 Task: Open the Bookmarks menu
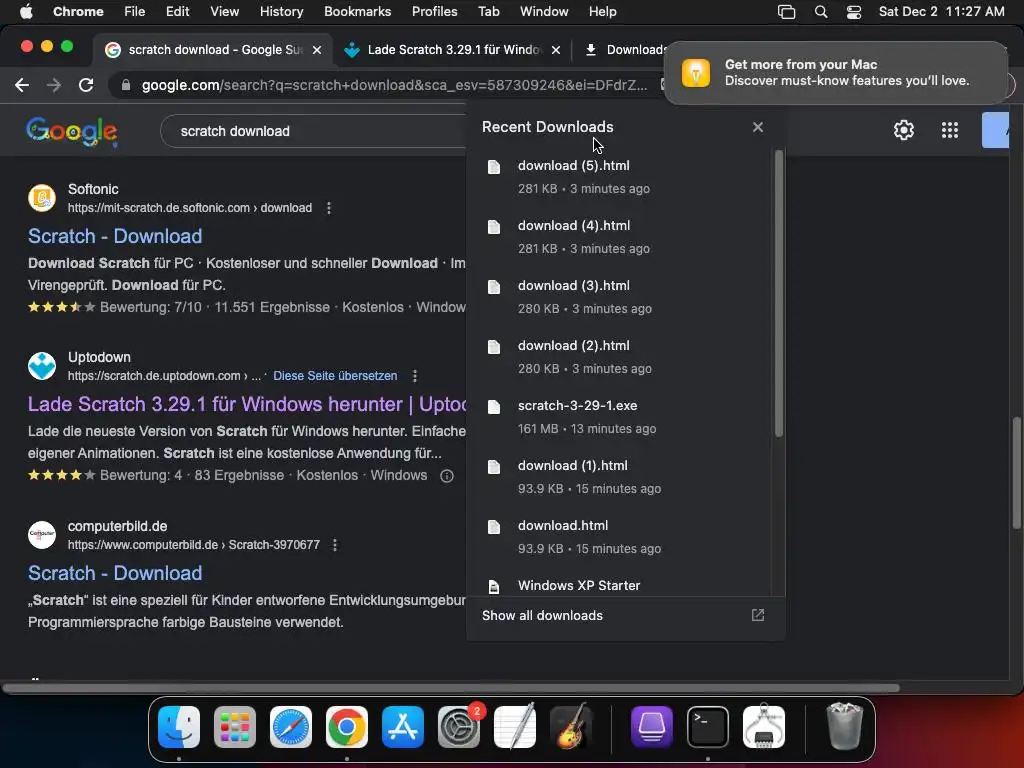point(357,12)
